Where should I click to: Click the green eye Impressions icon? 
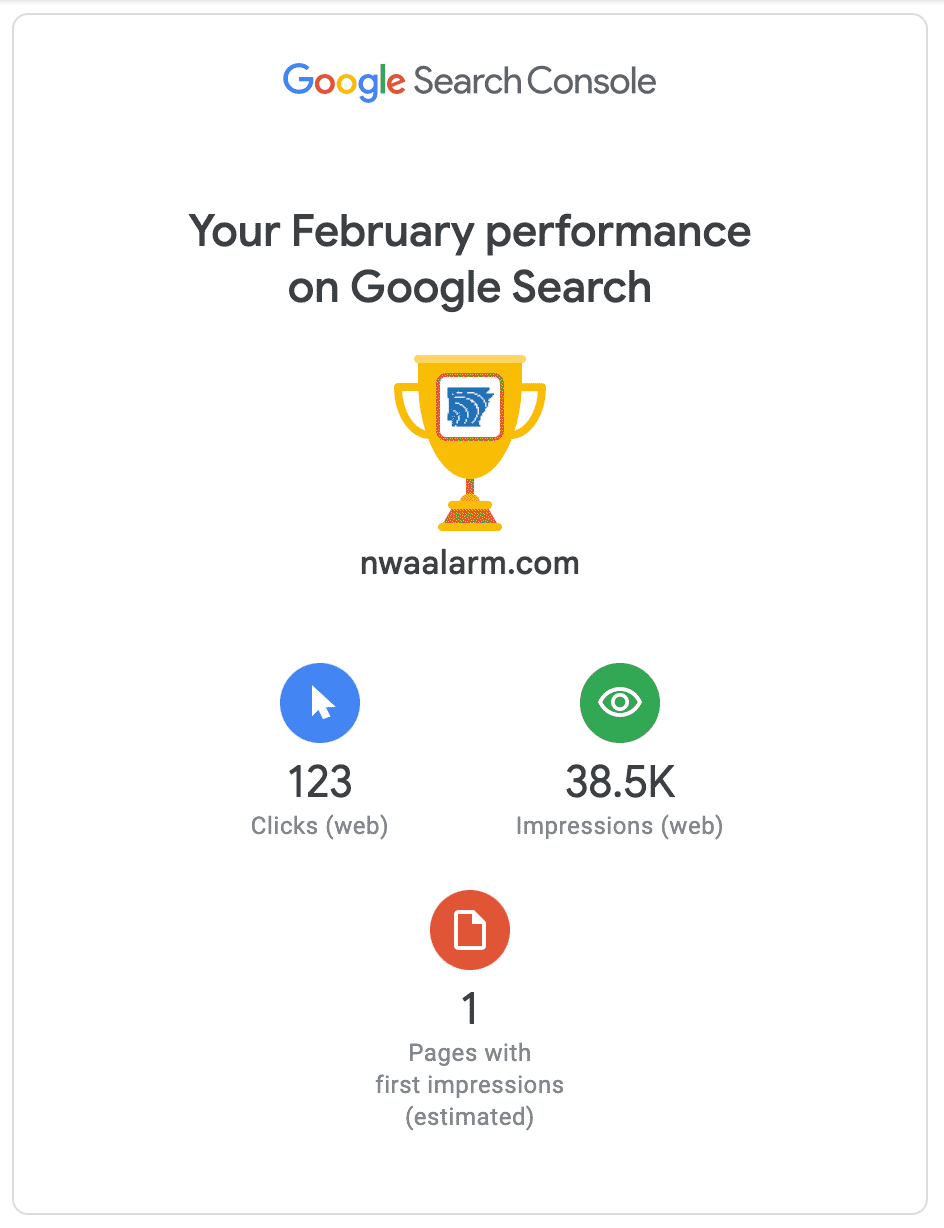tap(620, 703)
